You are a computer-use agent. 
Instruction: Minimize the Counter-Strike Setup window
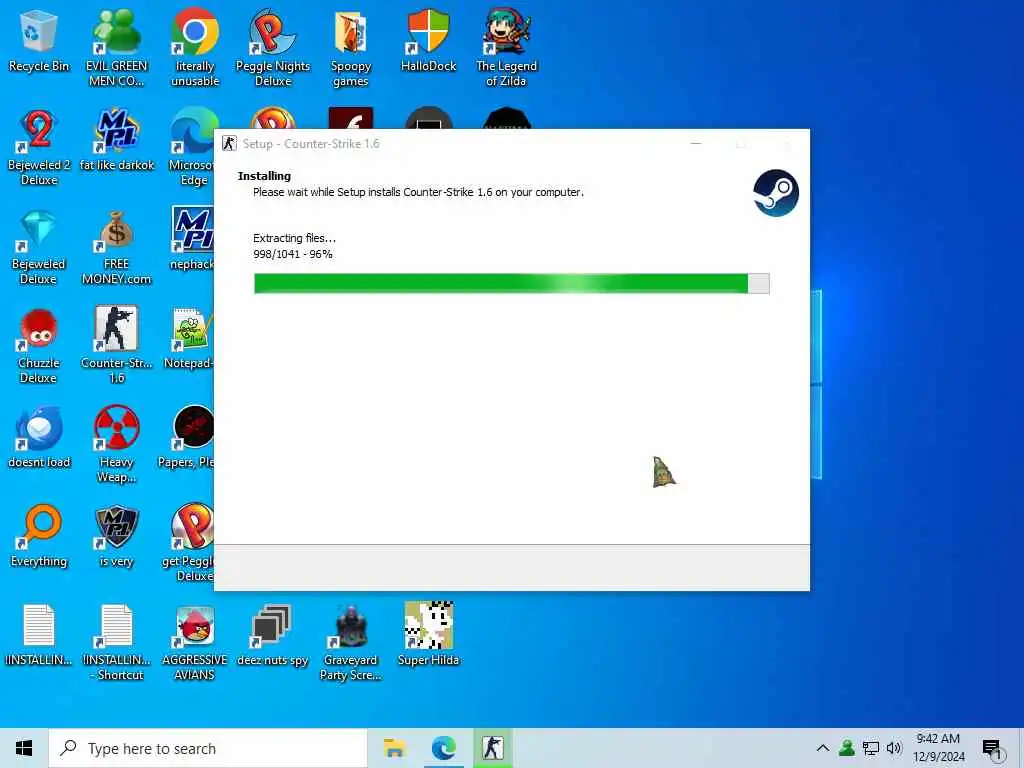[x=696, y=144]
